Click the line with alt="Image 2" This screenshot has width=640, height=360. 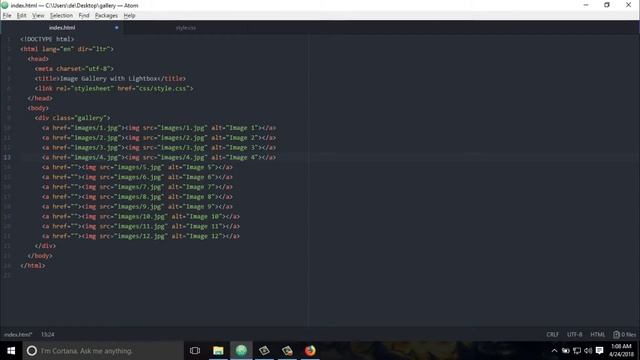[x=159, y=138]
